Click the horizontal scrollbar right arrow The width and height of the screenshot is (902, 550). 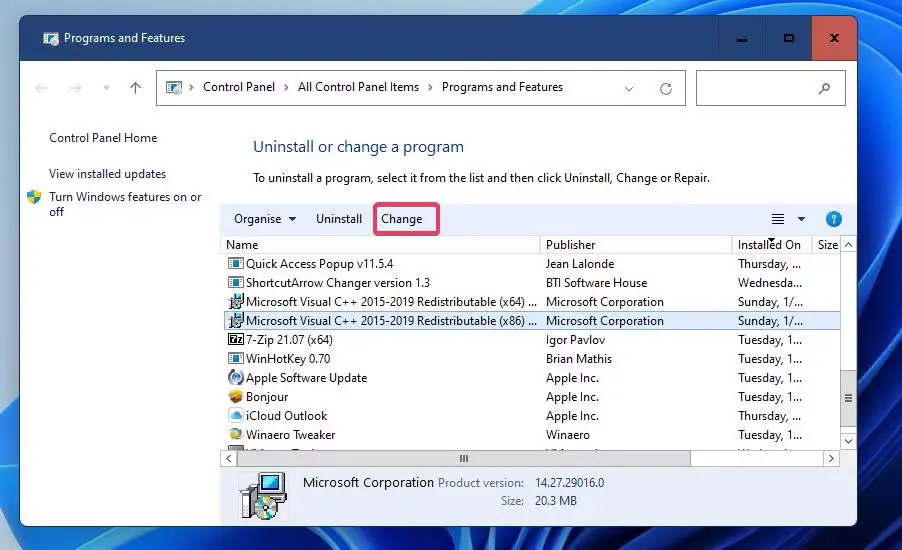tap(830, 458)
